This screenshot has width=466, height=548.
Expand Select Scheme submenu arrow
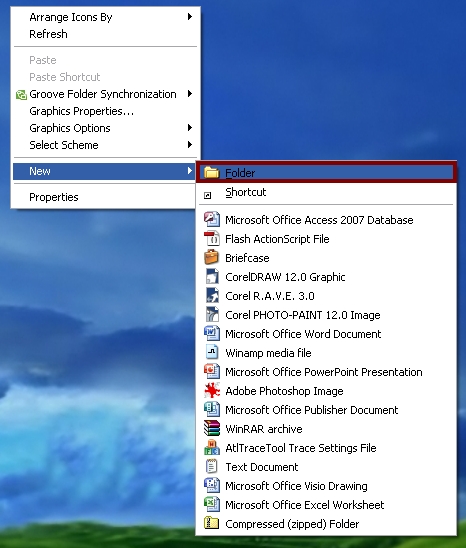pyautogui.click(x=190, y=144)
